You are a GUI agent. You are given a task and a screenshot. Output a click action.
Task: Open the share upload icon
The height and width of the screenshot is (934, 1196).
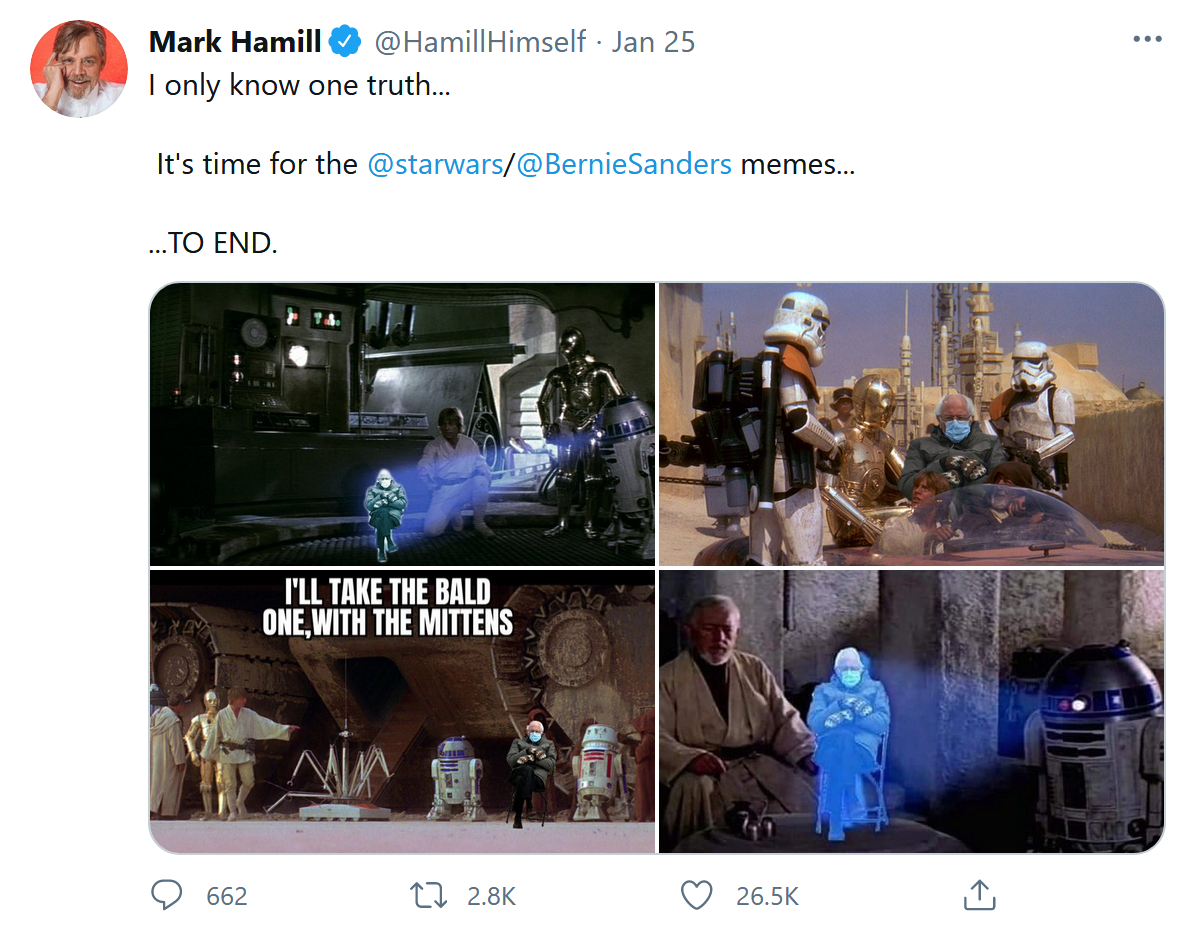tap(978, 895)
